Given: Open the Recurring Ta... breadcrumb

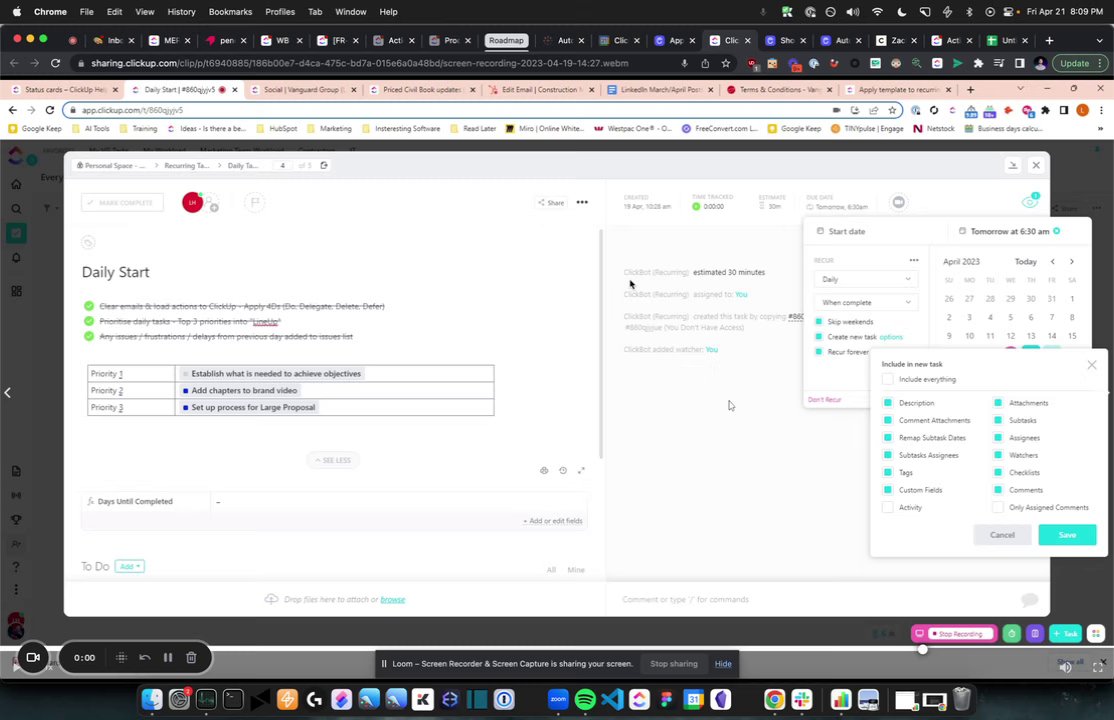Looking at the screenshot, I should (x=186, y=166).
